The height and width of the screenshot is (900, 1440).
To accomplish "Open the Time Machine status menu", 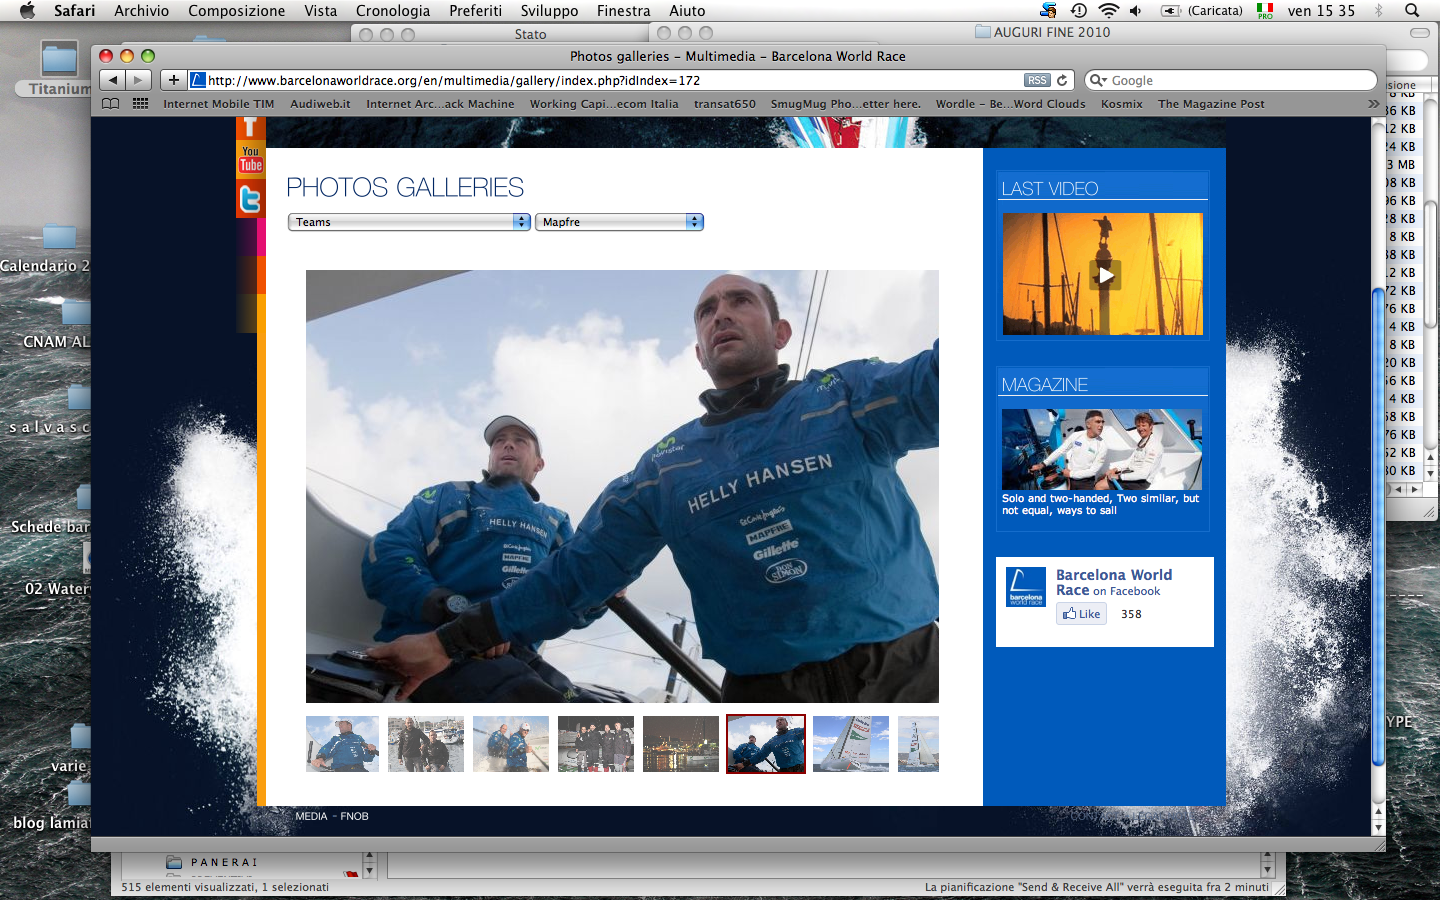I will pos(1078,11).
